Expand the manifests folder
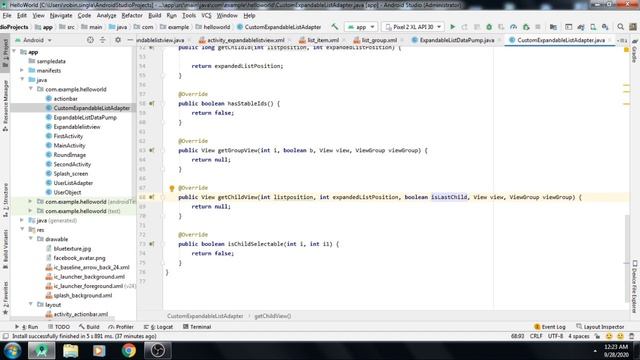This screenshot has width=640, height=360. (x=22, y=70)
